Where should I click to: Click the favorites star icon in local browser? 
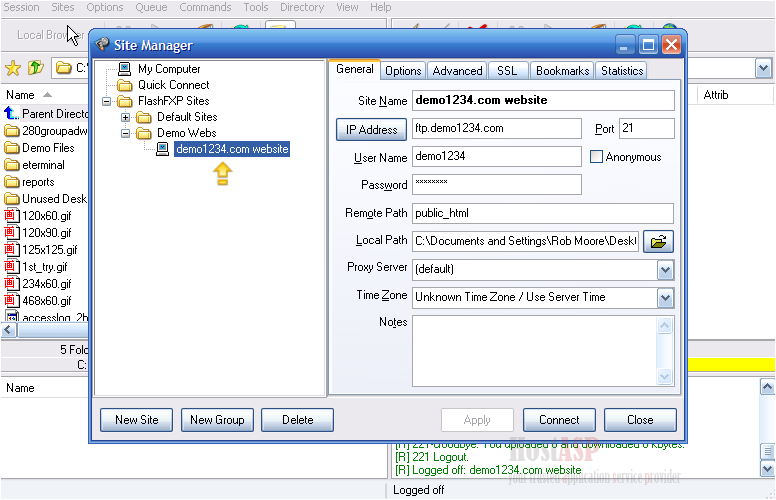[x=13, y=68]
